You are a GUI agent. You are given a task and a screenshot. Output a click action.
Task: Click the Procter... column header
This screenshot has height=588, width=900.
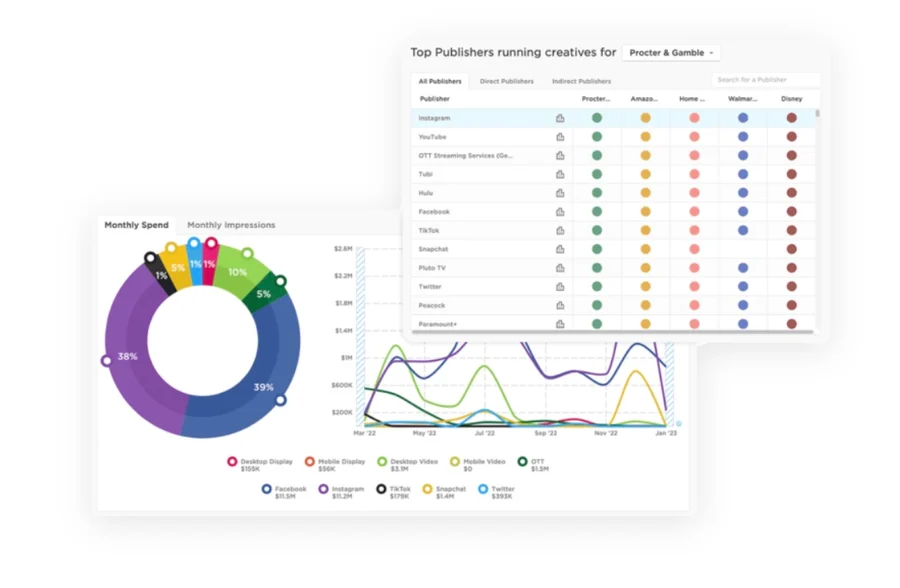[x=596, y=99]
